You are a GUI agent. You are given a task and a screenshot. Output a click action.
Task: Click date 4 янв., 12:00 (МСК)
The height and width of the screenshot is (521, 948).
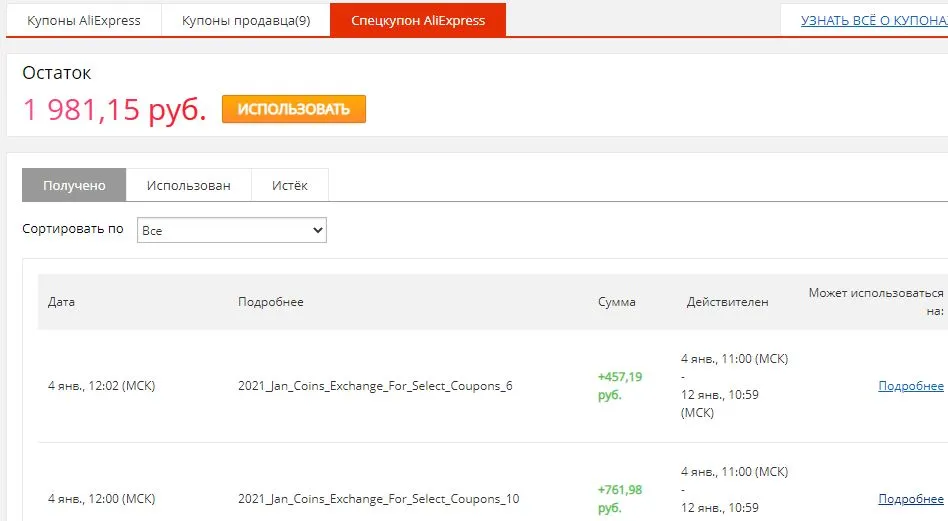click(x=102, y=499)
